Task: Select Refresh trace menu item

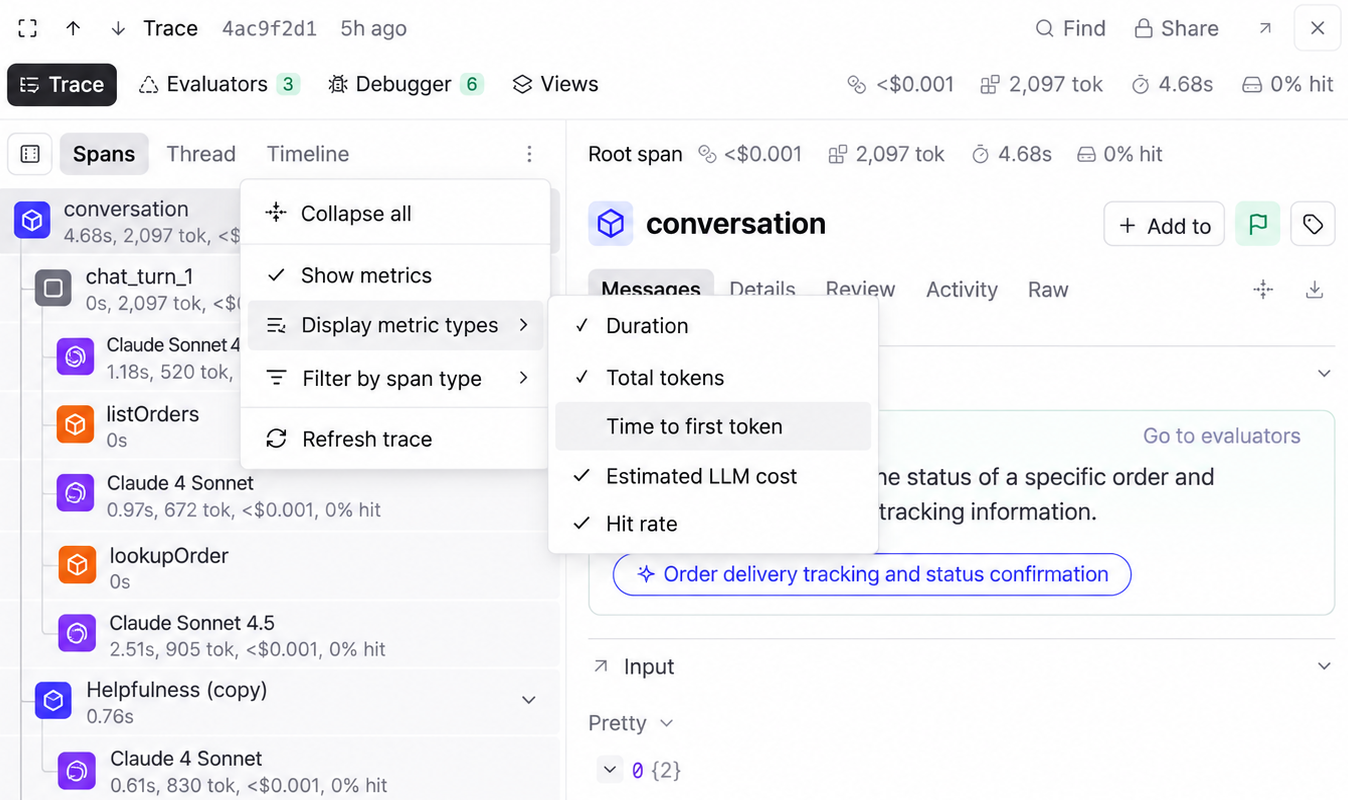Action: (x=395, y=439)
